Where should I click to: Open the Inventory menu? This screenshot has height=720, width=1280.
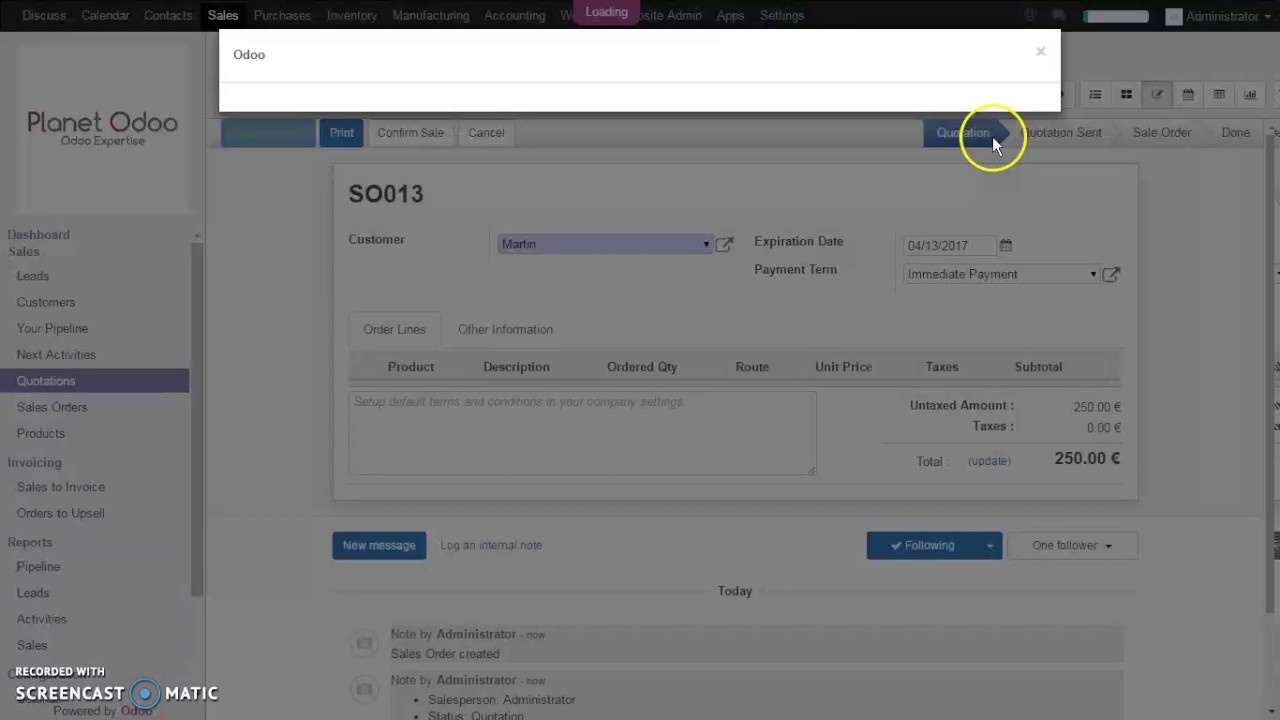tap(352, 15)
